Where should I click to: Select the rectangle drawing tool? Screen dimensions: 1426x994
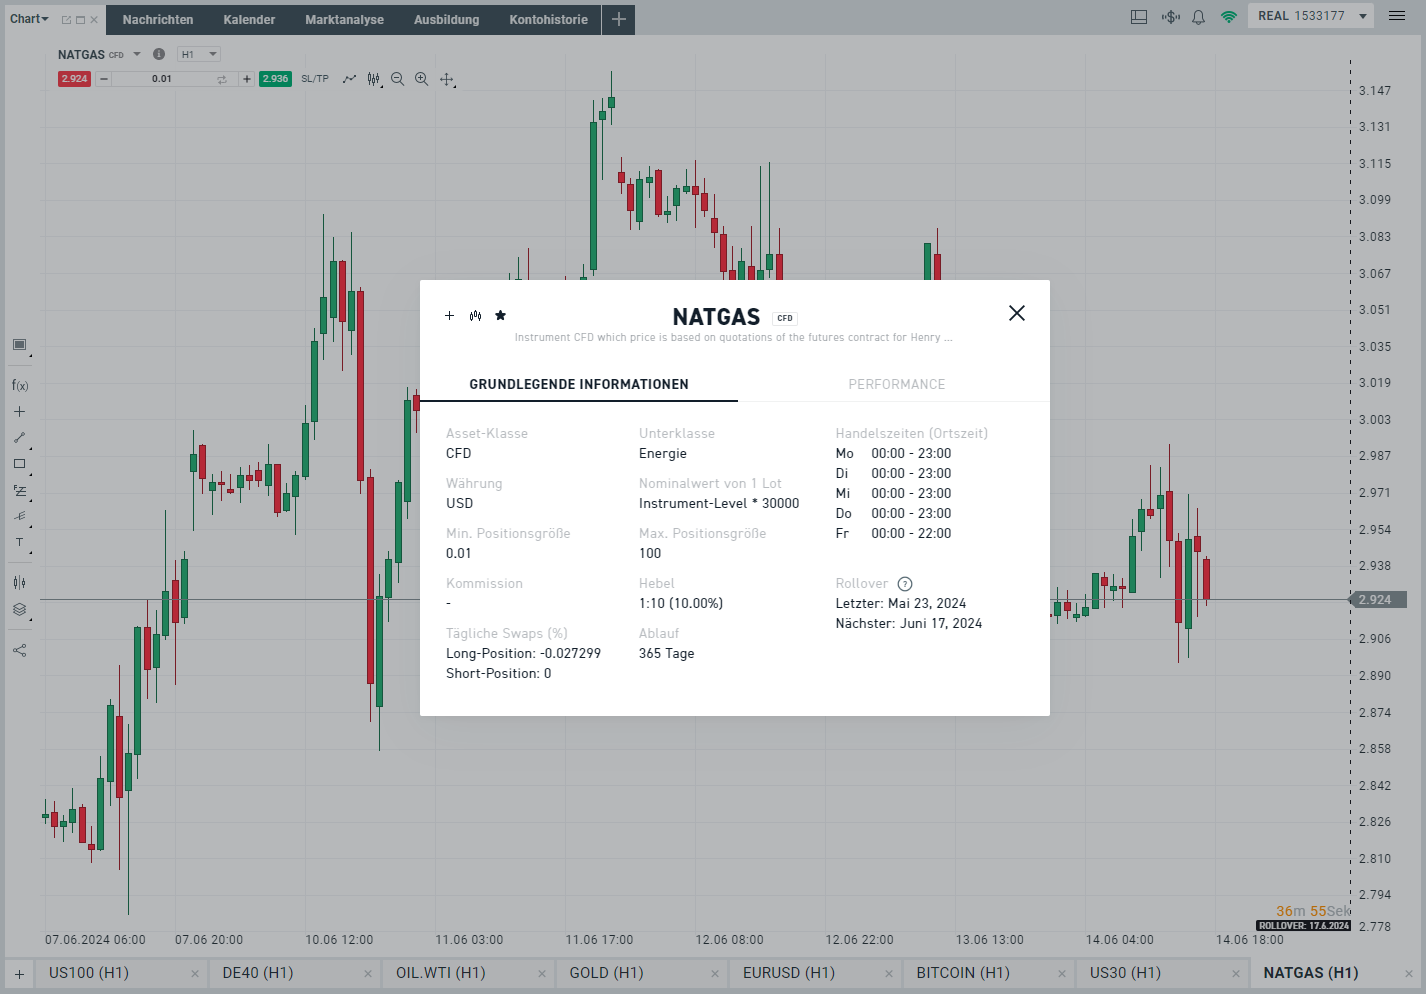click(x=19, y=463)
